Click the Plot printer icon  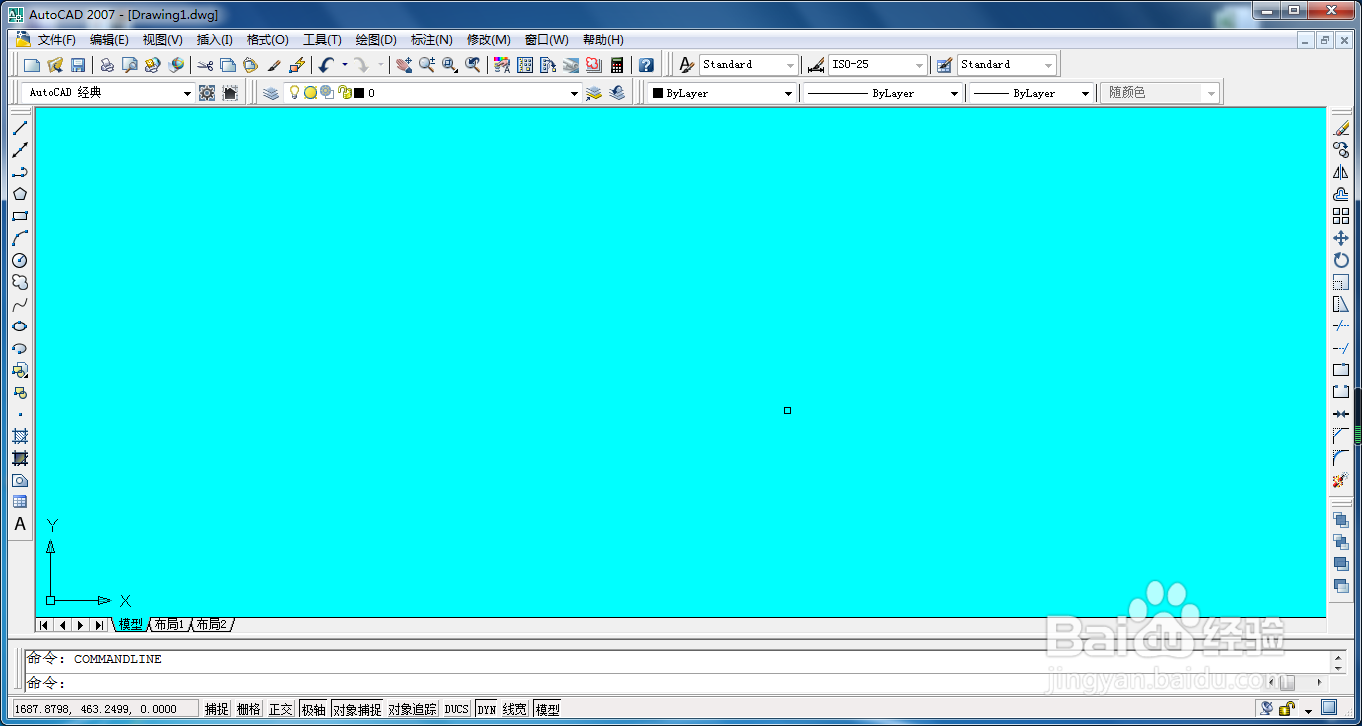[x=107, y=65]
